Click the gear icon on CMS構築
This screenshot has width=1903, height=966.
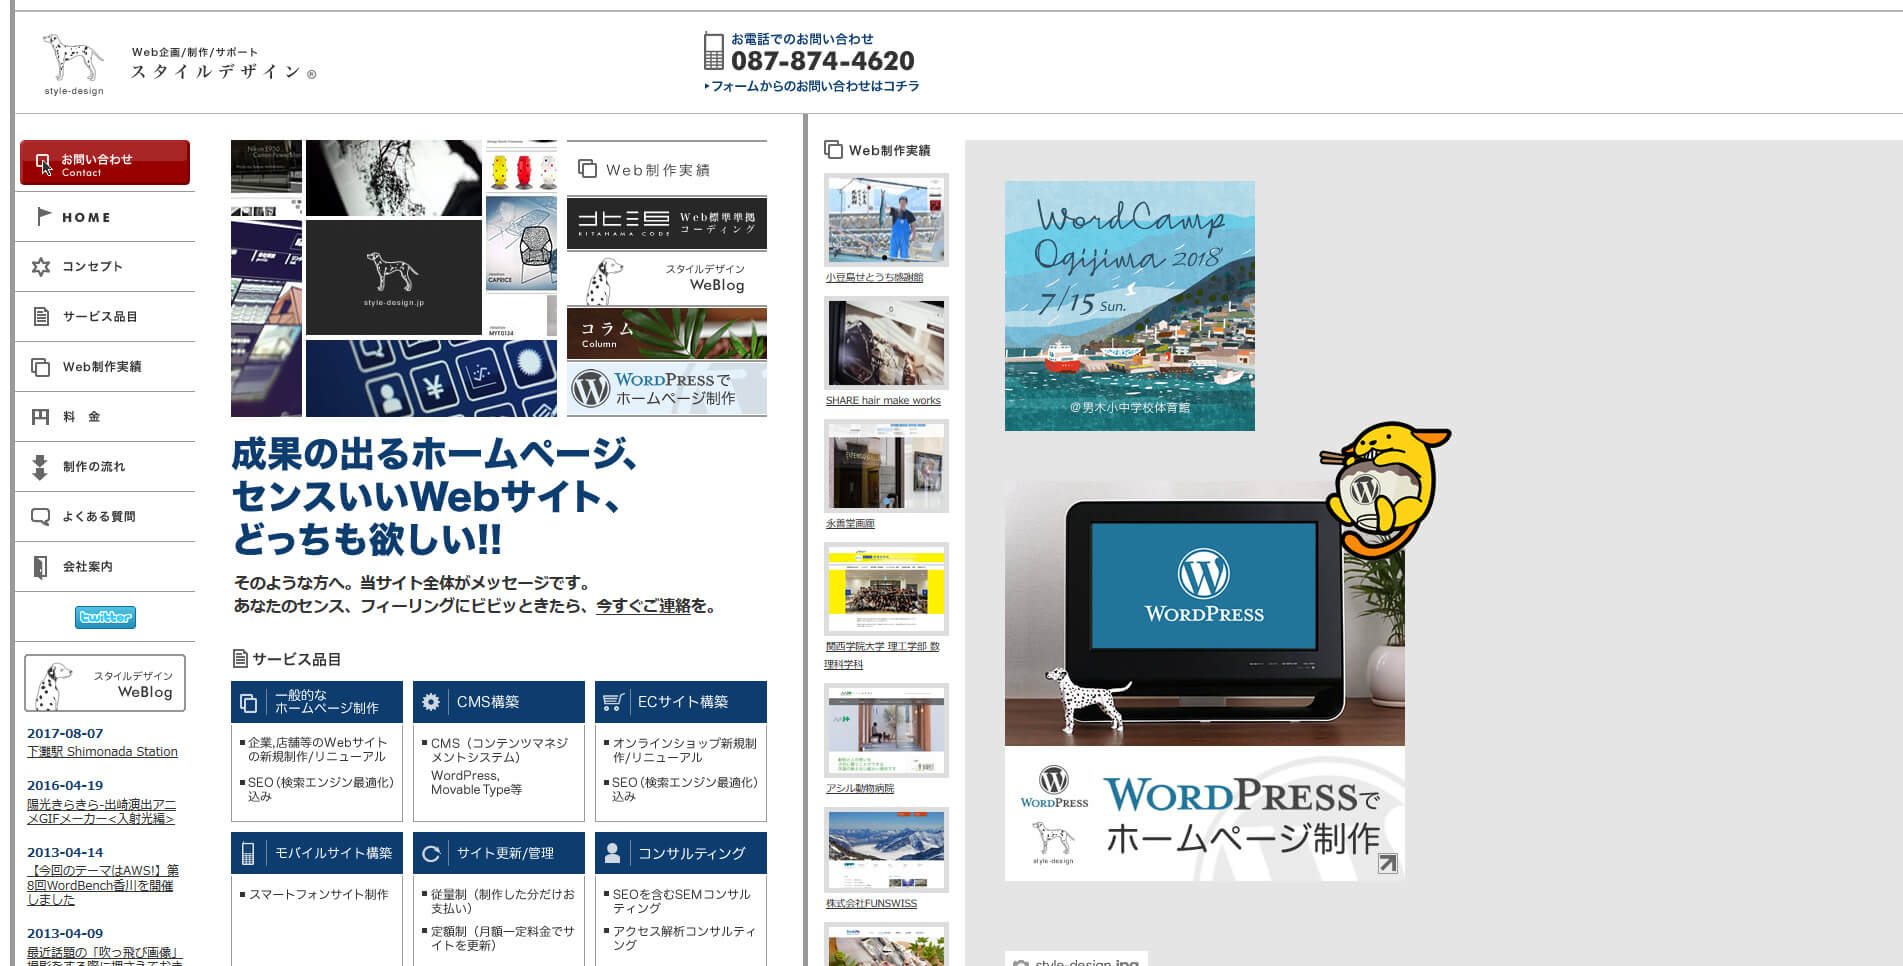coord(431,702)
